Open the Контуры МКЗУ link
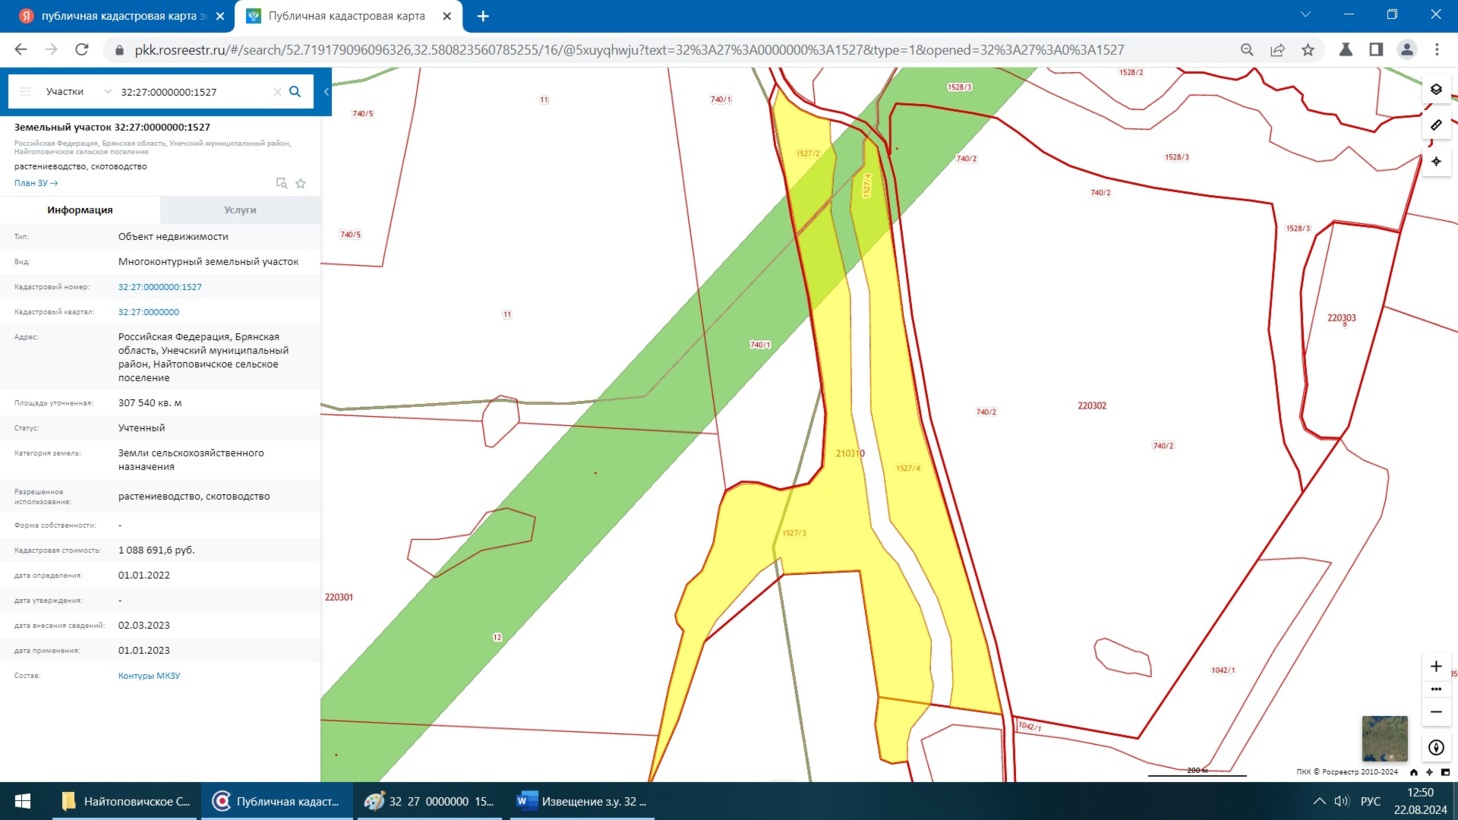The height and width of the screenshot is (820, 1458). coord(149,676)
